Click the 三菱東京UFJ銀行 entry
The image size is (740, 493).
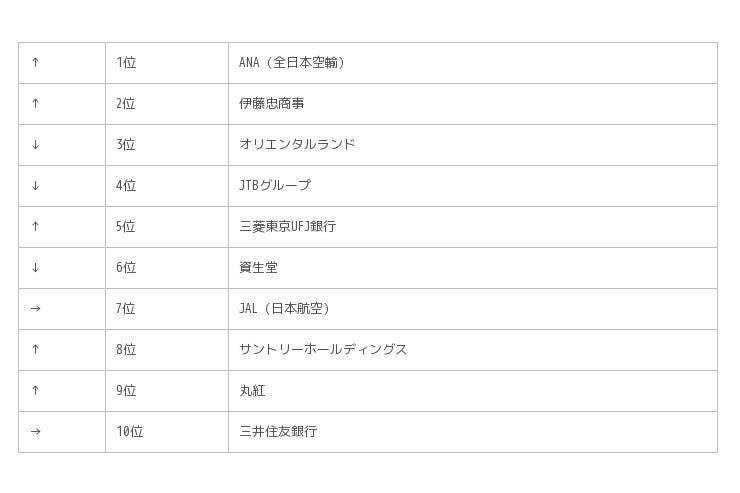(x=287, y=227)
